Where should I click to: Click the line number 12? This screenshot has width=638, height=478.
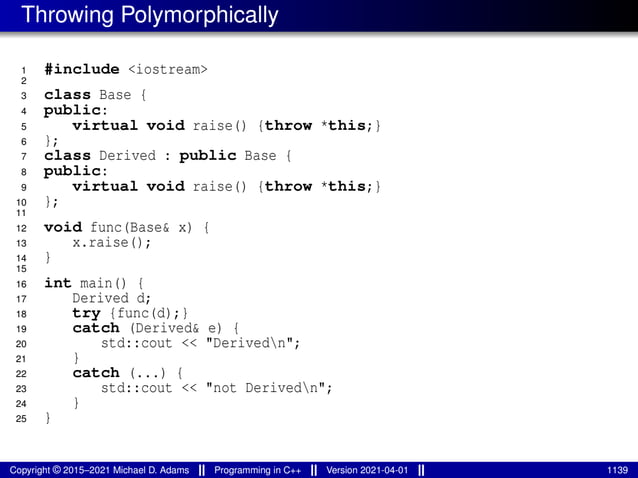point(21,228)
